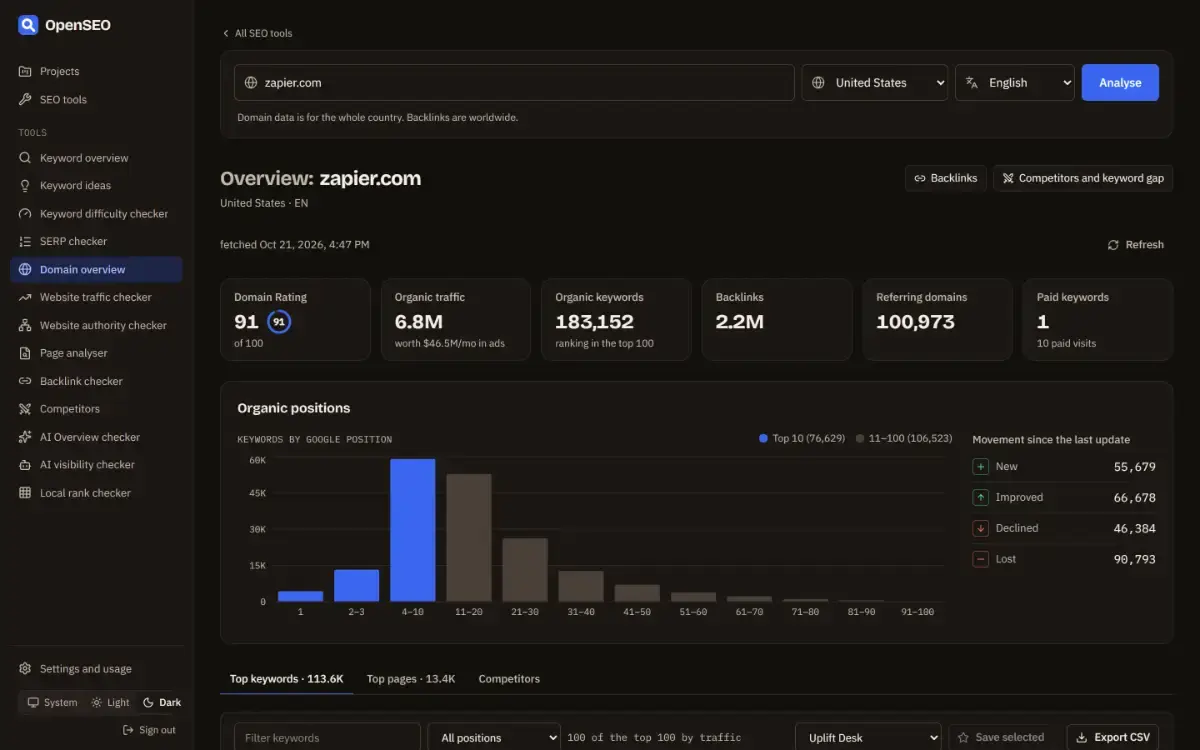This screenshot has width=1200, height=750.
Task: Go back to All SEO tools
Action: [257, 33]
